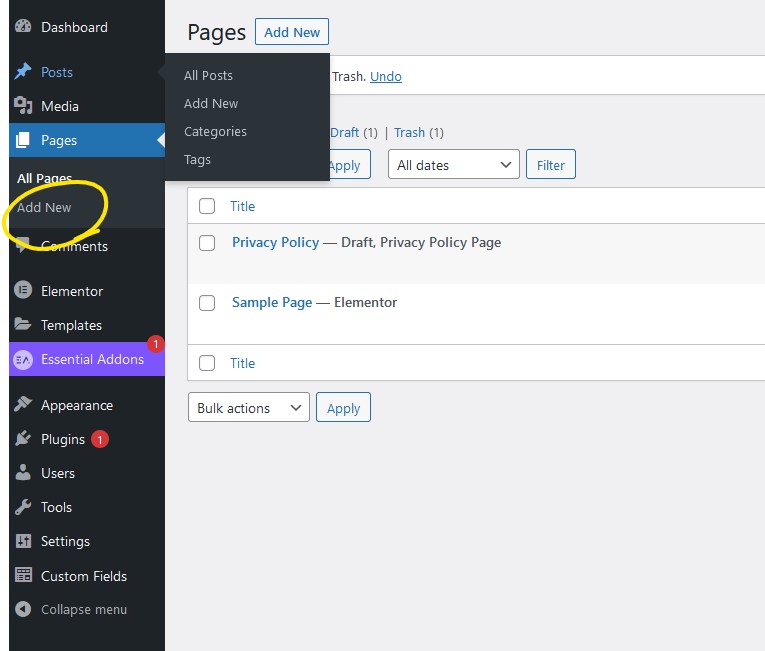Click Add New button beside Pages heading
765x651 pixels.
(292, 32)
